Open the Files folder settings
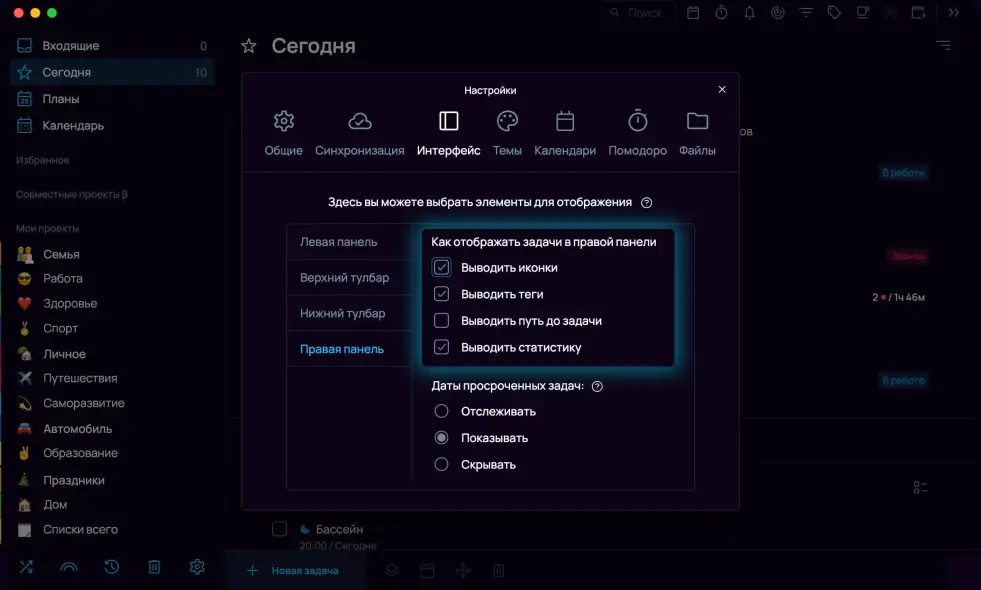This screenshot has height=590, width=981. point(697,122)
